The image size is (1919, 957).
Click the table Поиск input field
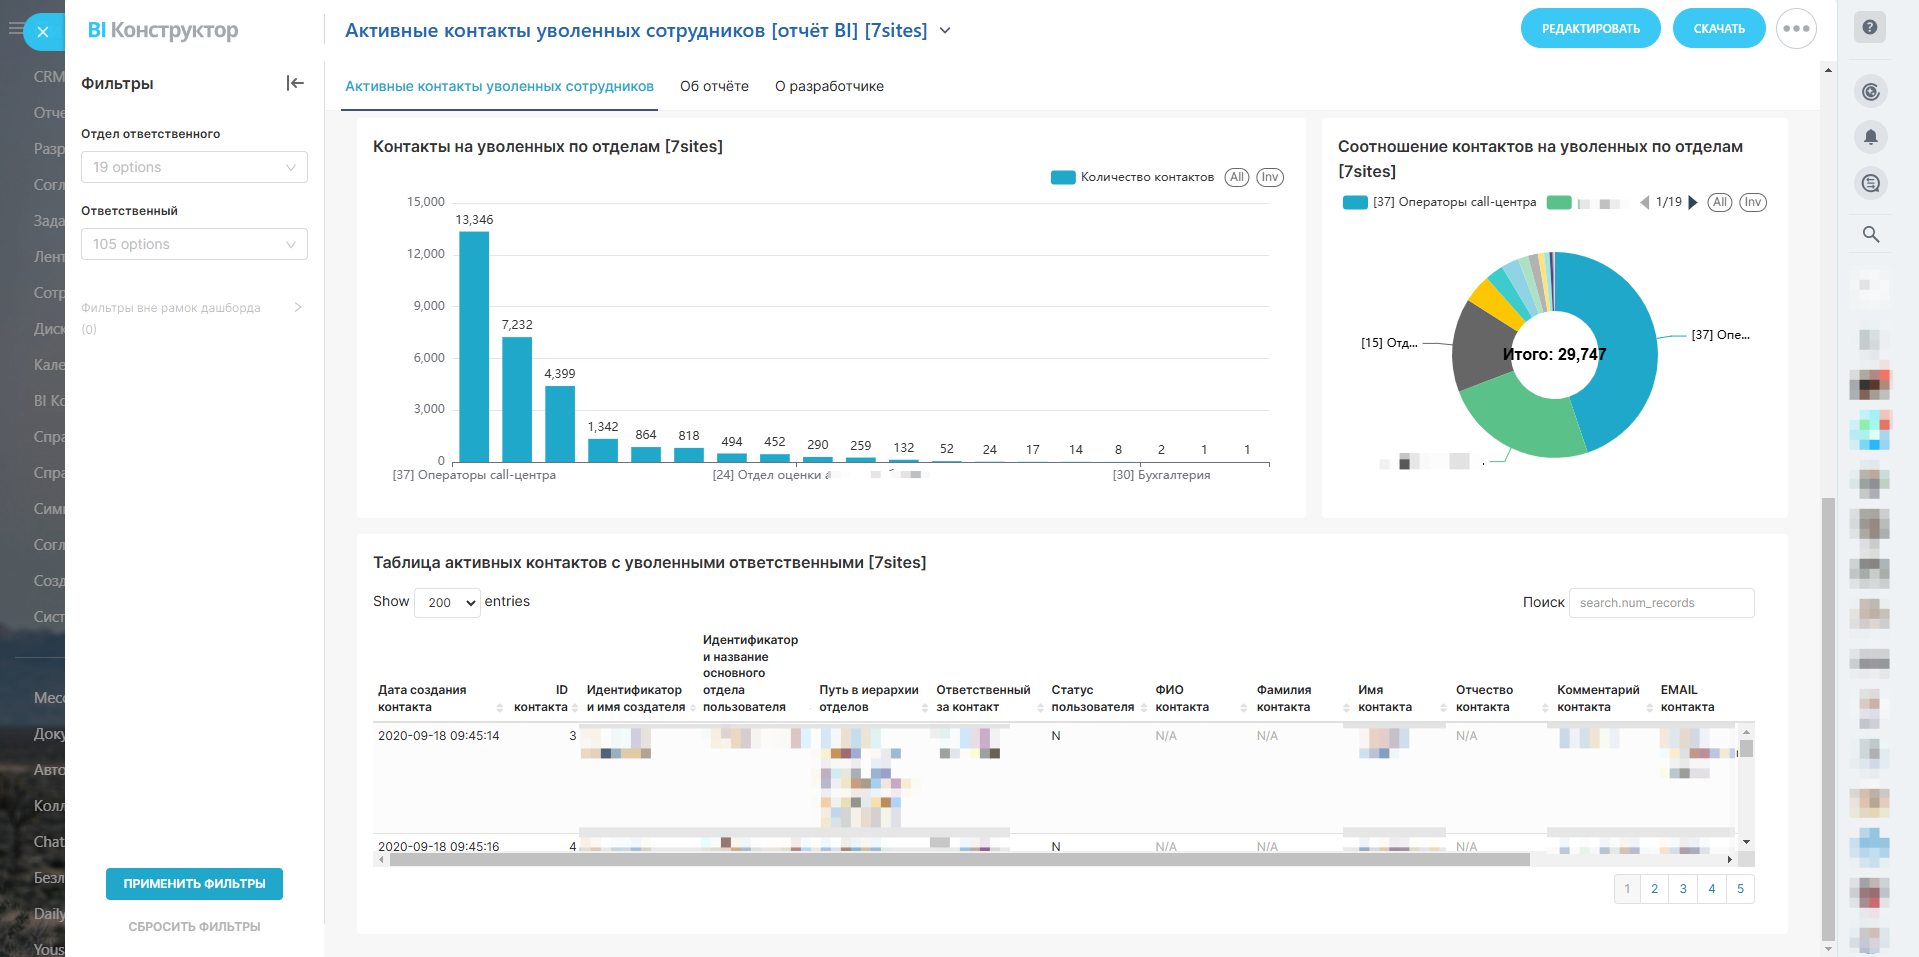[x=1661, y=603]
